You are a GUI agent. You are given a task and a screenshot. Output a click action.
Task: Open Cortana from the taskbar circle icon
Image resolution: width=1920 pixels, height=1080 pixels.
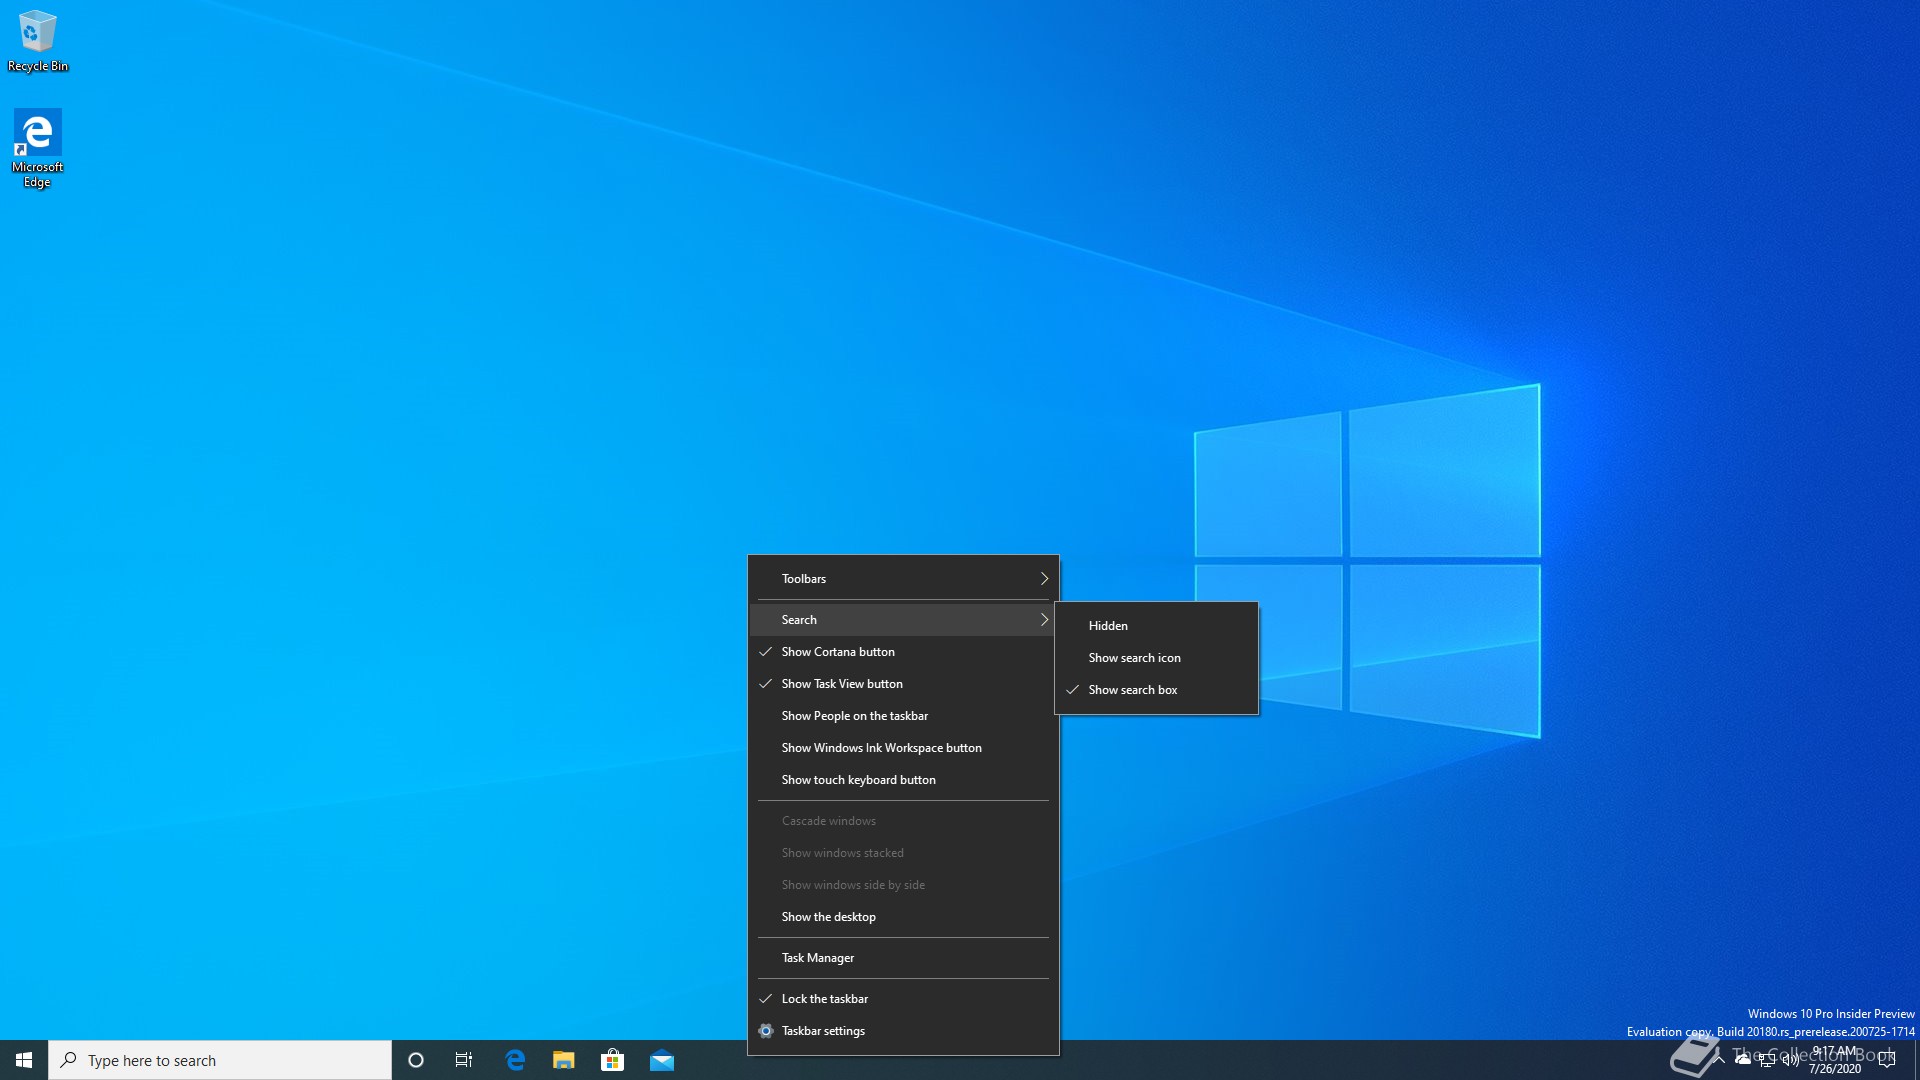416,1060
